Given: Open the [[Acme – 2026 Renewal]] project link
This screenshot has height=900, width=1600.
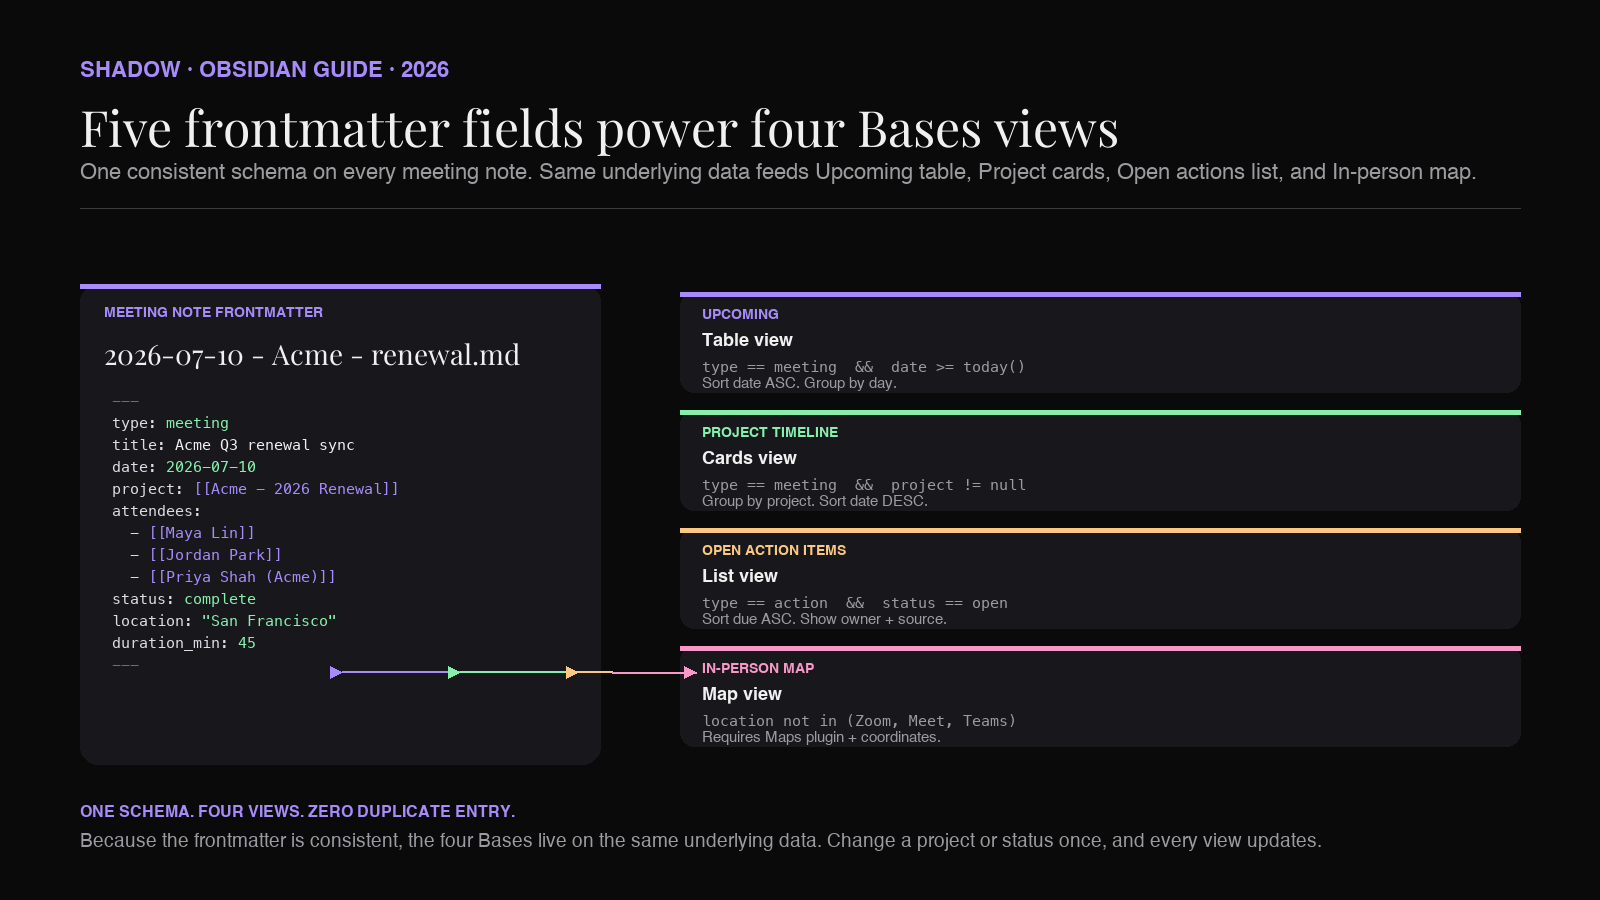Looking at the screenshot, I should [296, 489].
